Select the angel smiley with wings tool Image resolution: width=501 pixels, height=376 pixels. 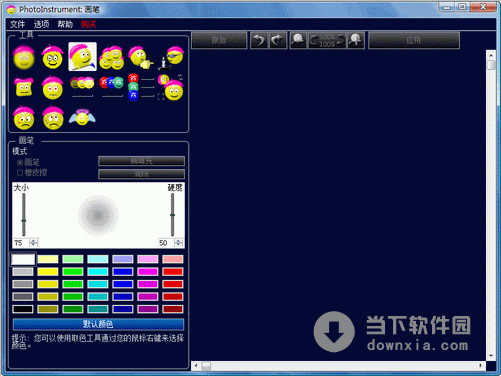82,117
